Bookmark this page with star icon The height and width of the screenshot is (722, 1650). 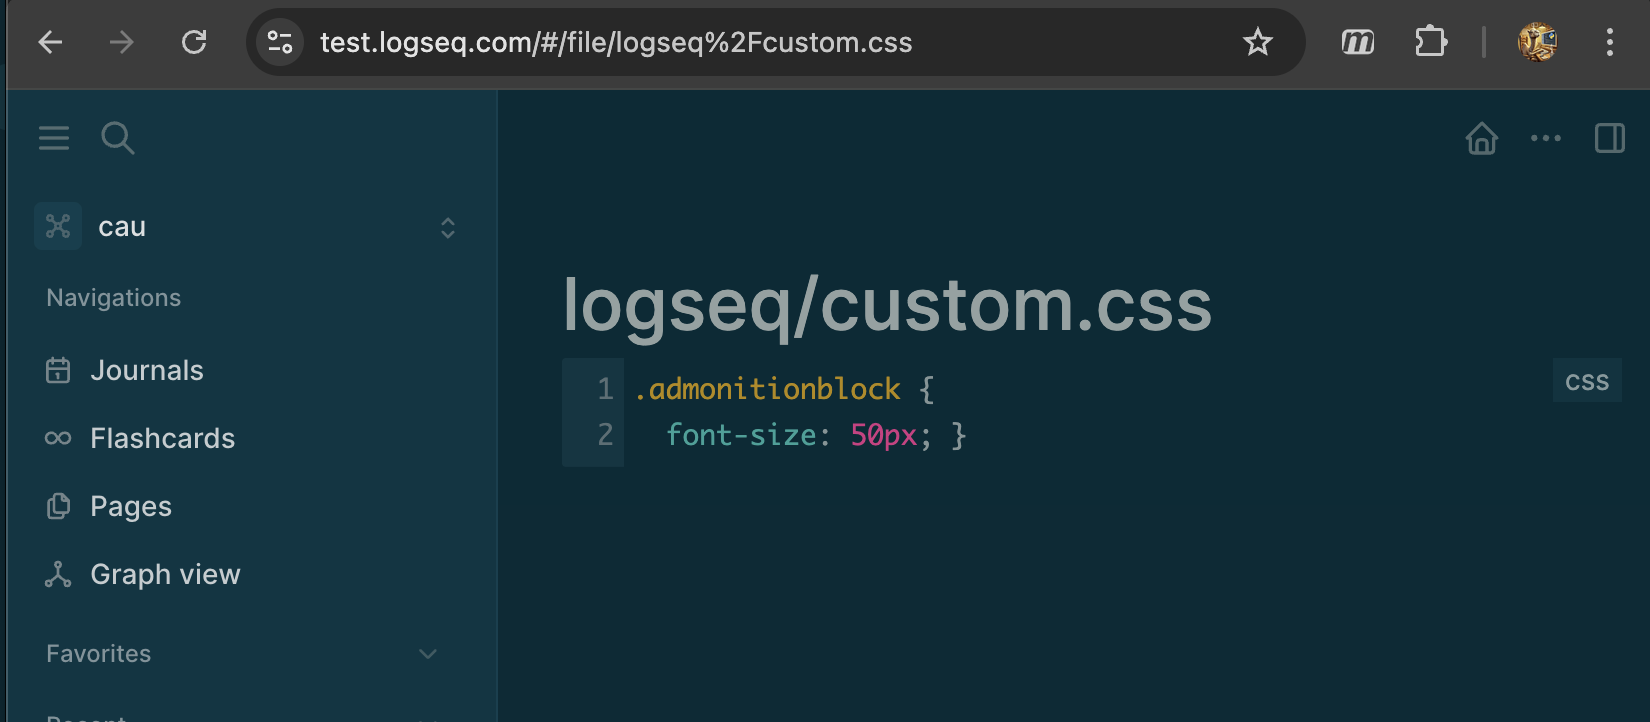pyautogui.click(x=1257, y=42)
